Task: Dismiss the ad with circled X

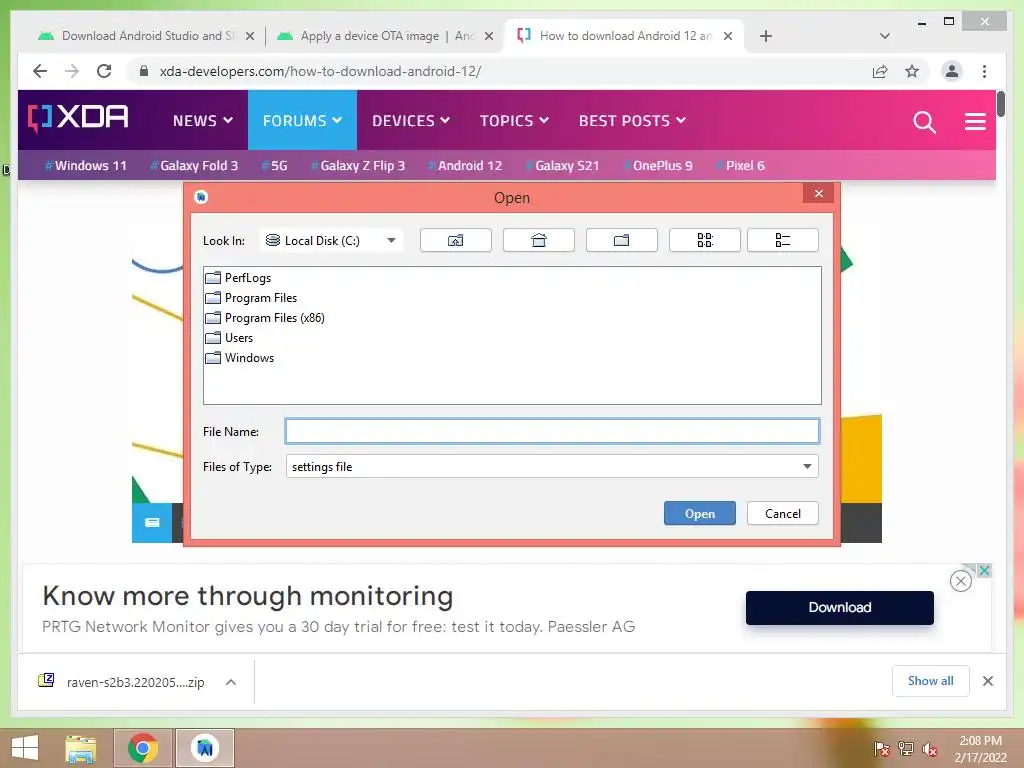Action: coord(961,581)
